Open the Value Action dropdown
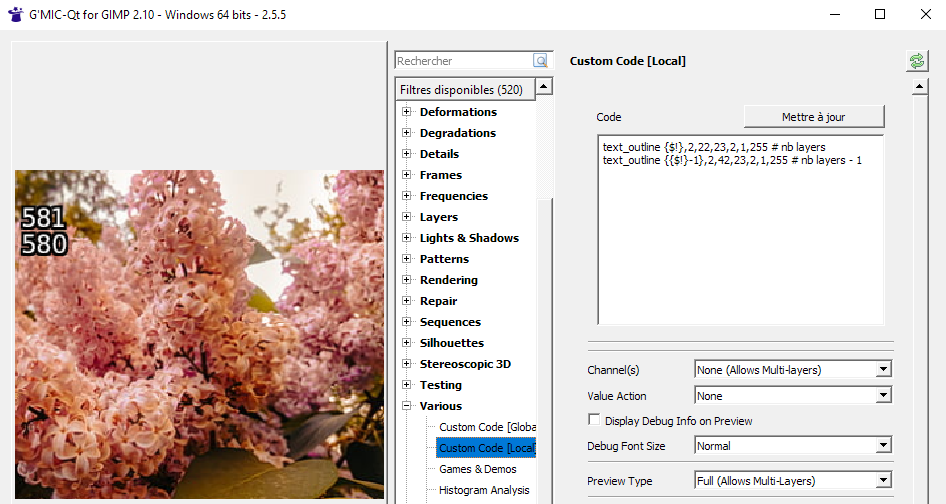Image resolution: width=946 pixels, height=504 pixels. pyautogui.click(x=792, y=396)
